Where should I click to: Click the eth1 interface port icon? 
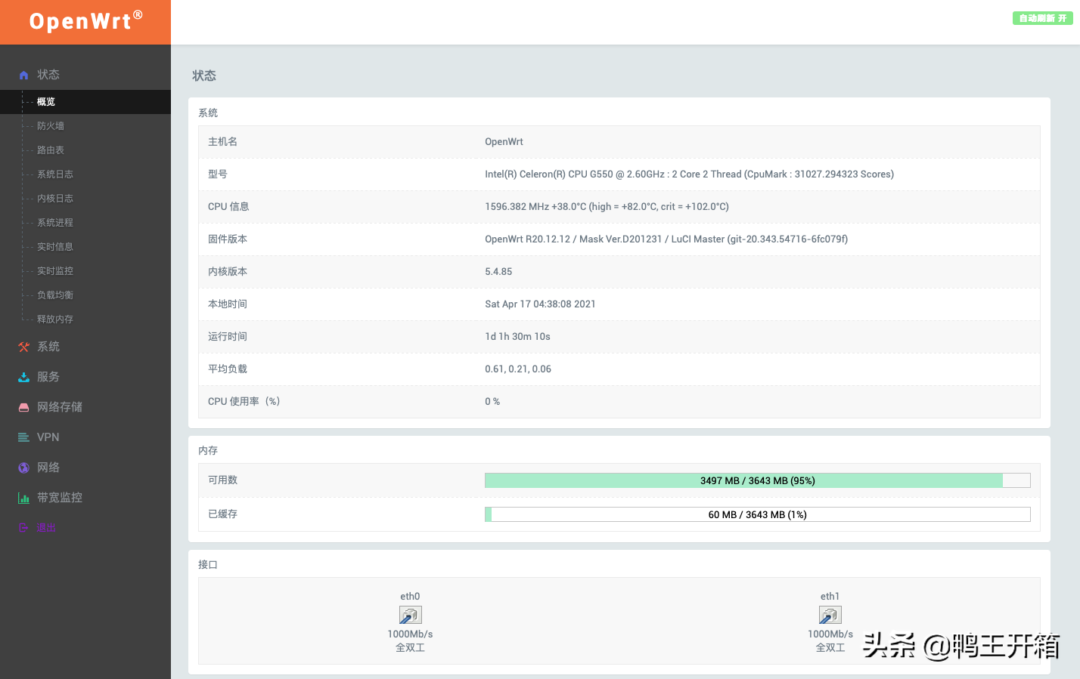(x=830, y=615)
